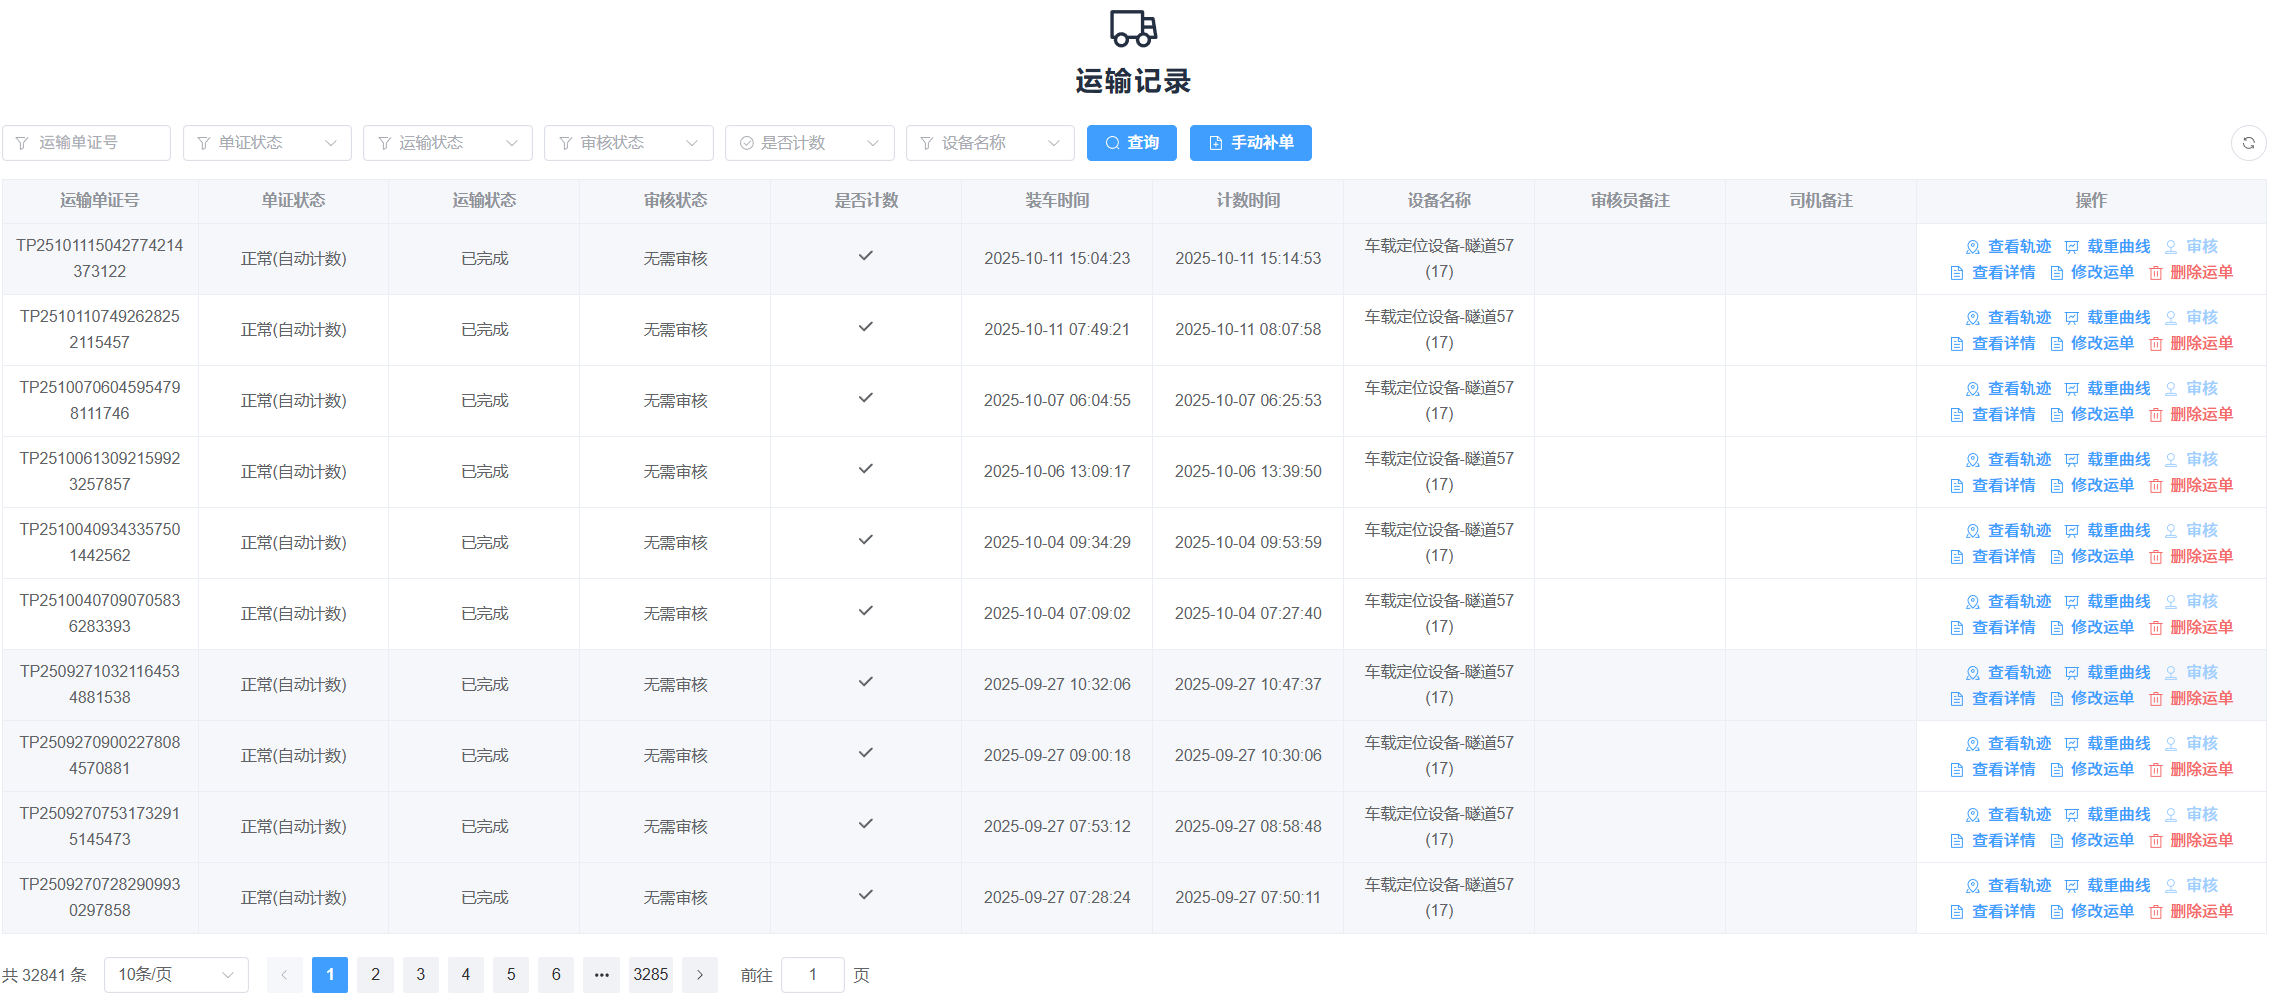Expand the 单证状态 filter dropdown

[267, 143]
